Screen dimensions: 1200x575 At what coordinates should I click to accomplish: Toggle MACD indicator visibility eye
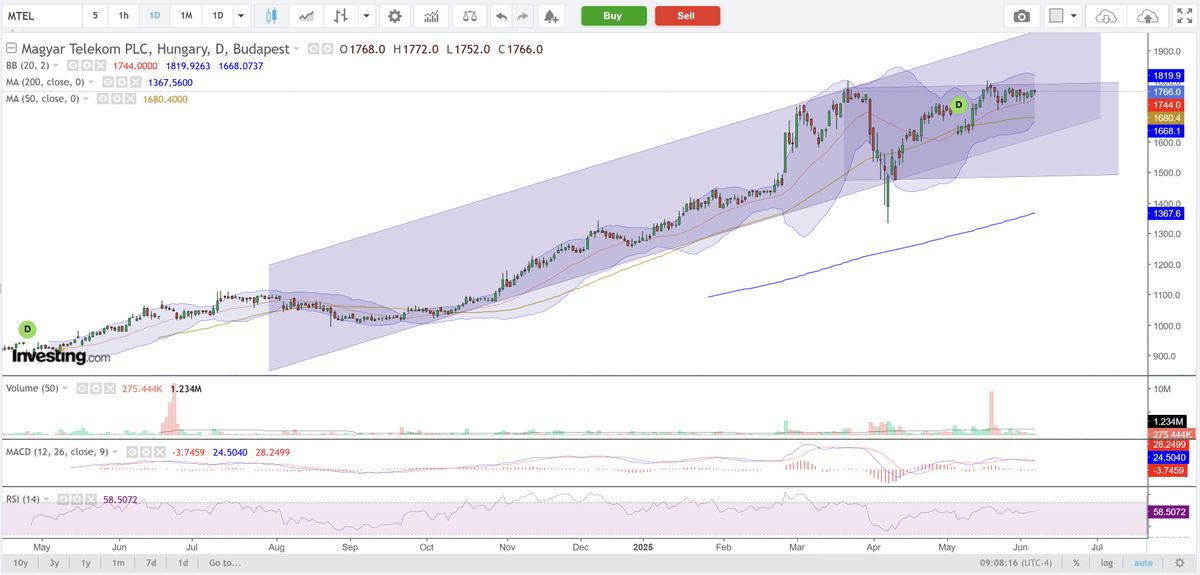(132, 452)
